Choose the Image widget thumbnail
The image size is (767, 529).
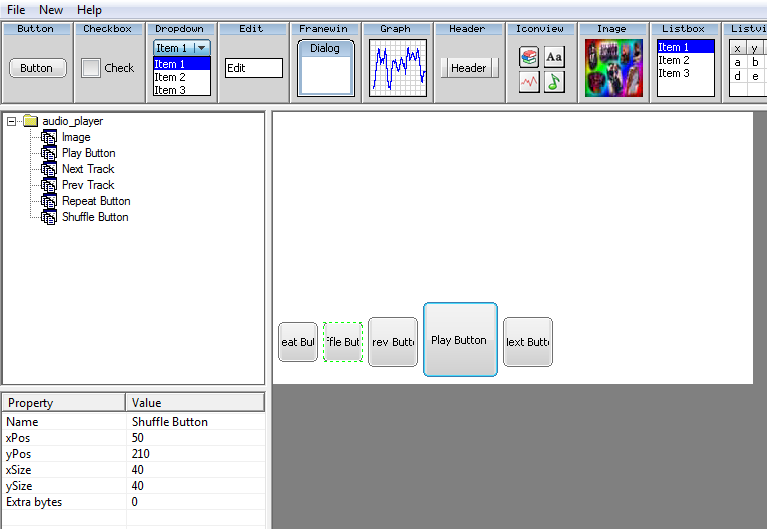(x=613, y=68)
